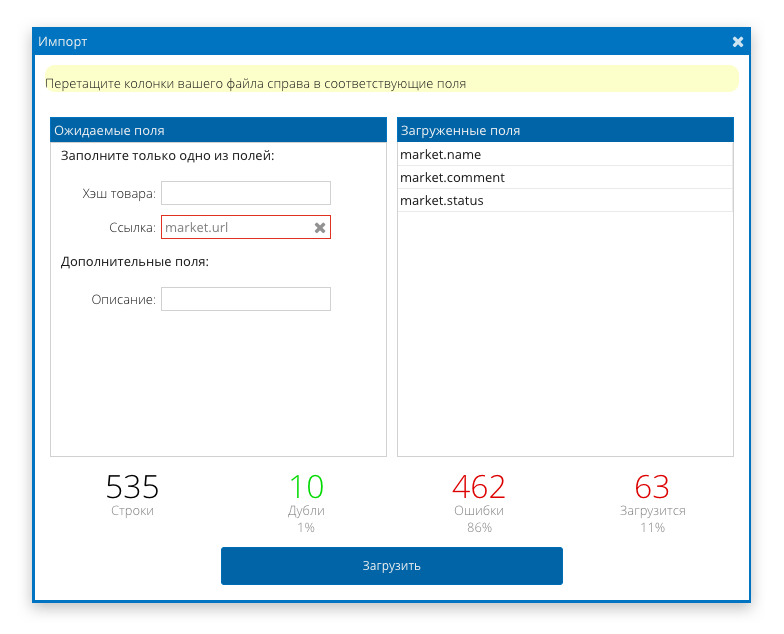Select market.name in loaded fields list
Image resolution: width=784 pixels, height=634 pixels.
[x=565, y=154]
